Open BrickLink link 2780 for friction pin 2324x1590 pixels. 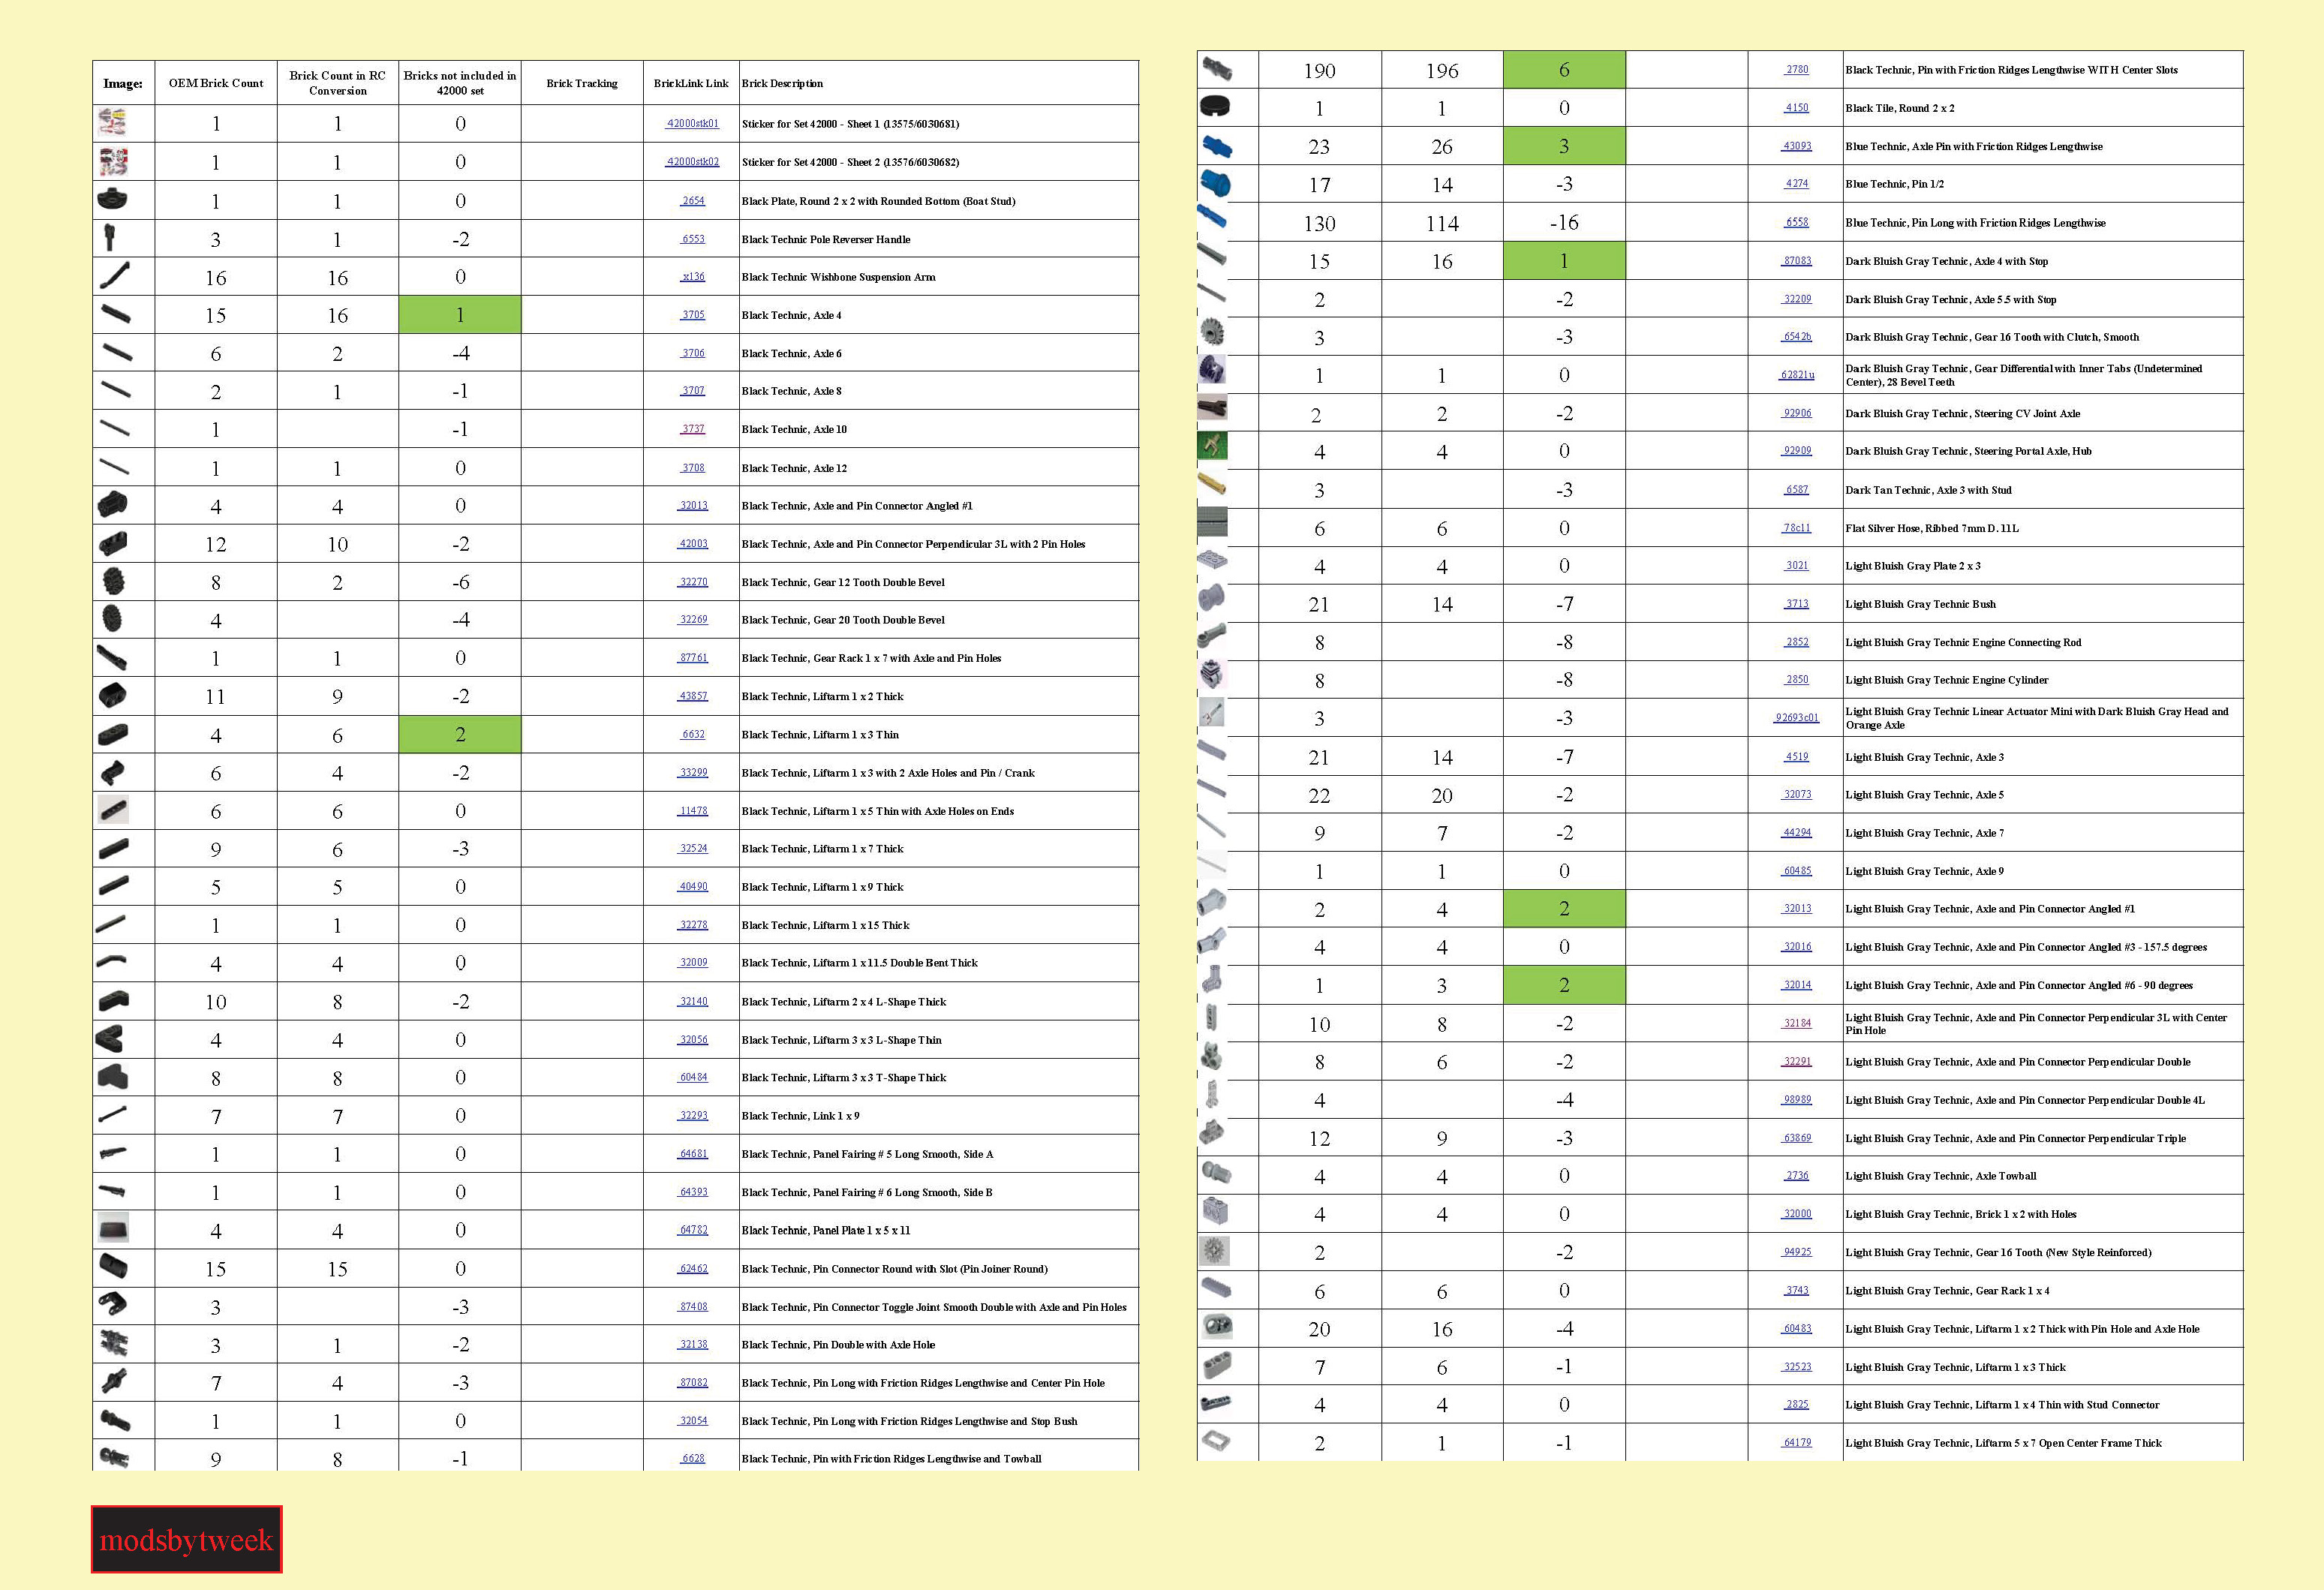pos(1796,70)
